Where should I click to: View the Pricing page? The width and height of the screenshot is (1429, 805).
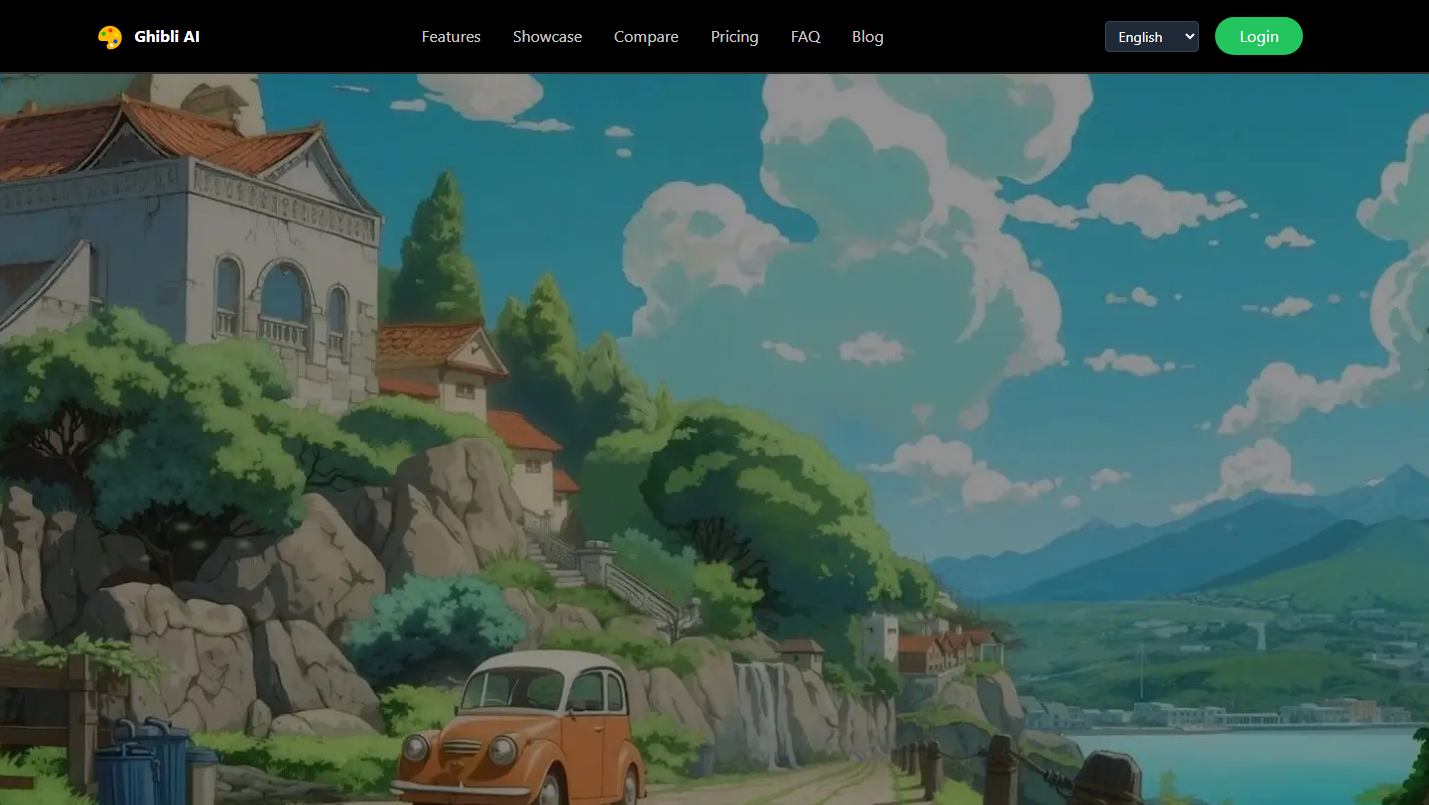(x=734, y=37)
